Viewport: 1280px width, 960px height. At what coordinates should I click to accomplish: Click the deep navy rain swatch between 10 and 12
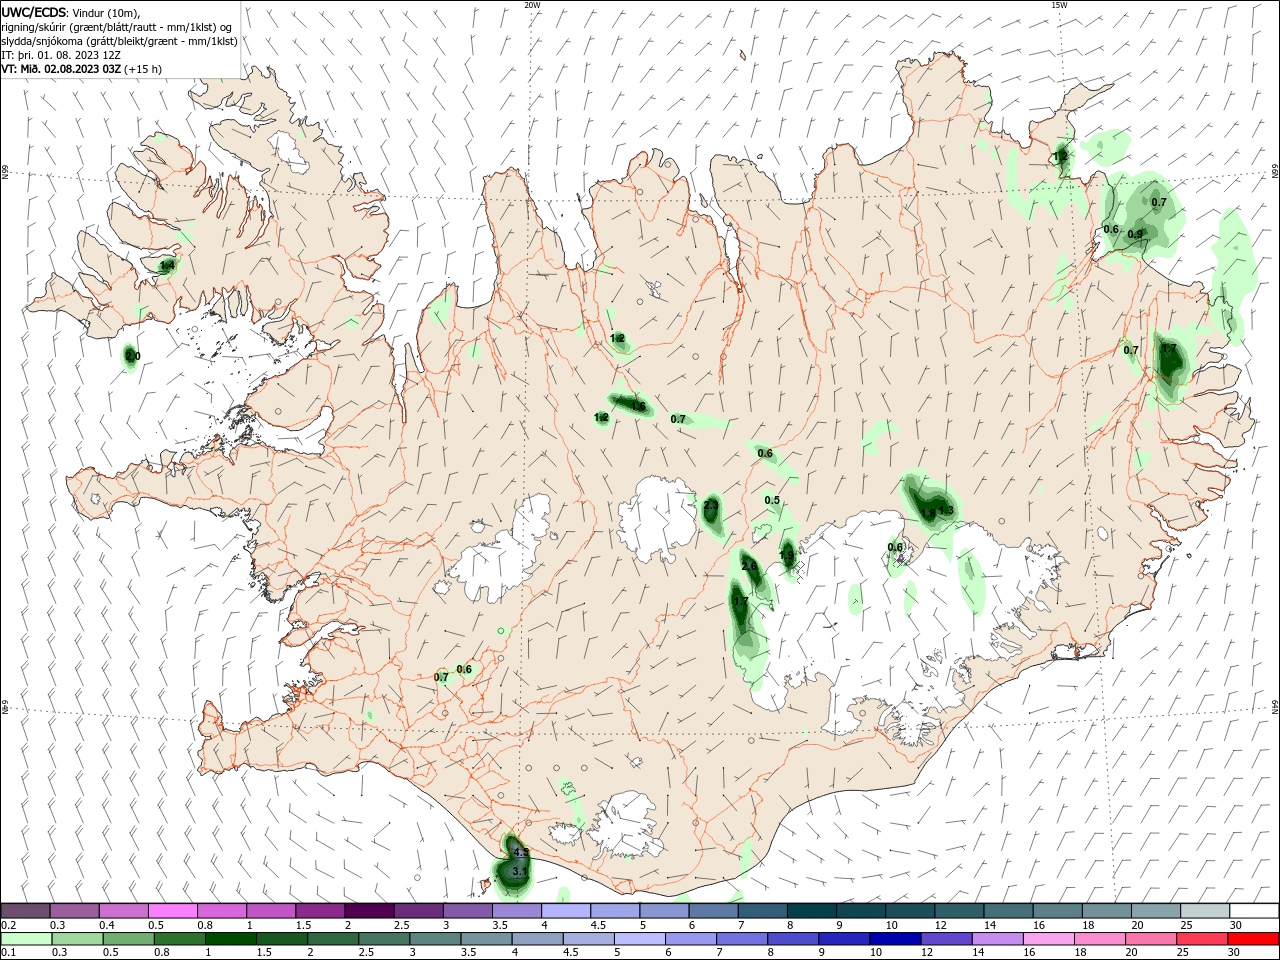click(x=896, y=938)
